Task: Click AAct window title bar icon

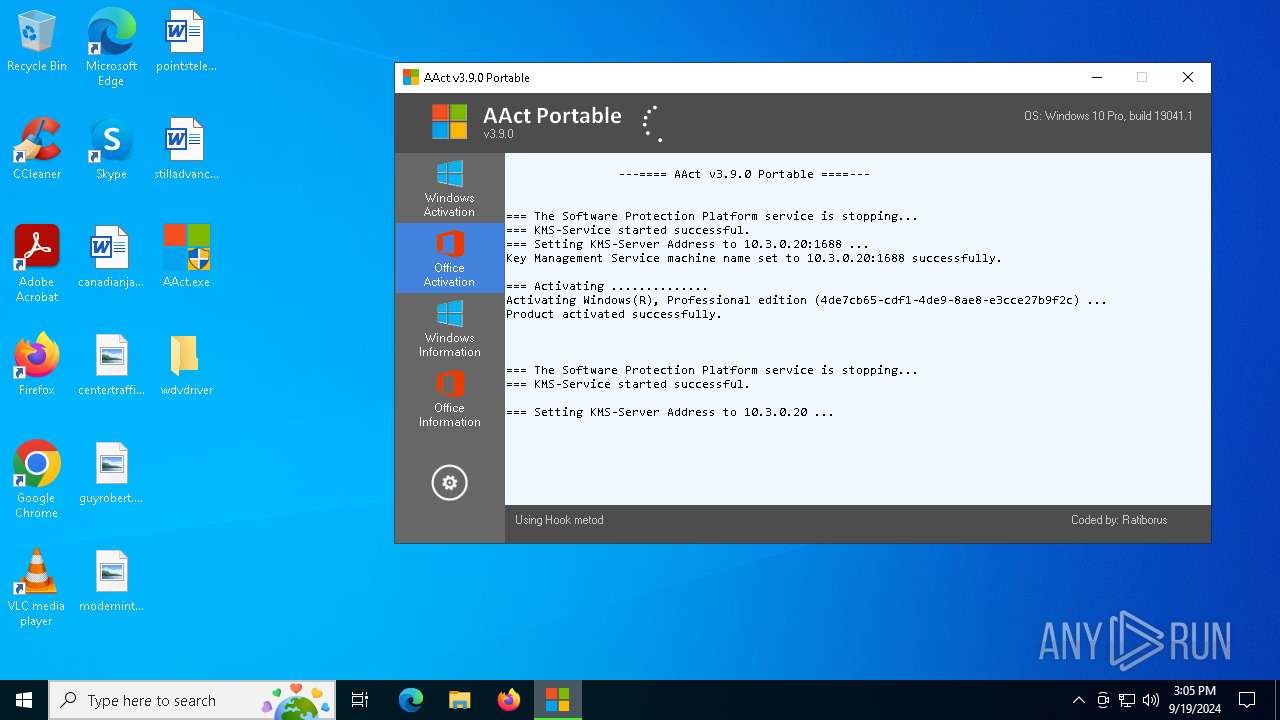Action: pyautogui.click(x=410, y=77)
